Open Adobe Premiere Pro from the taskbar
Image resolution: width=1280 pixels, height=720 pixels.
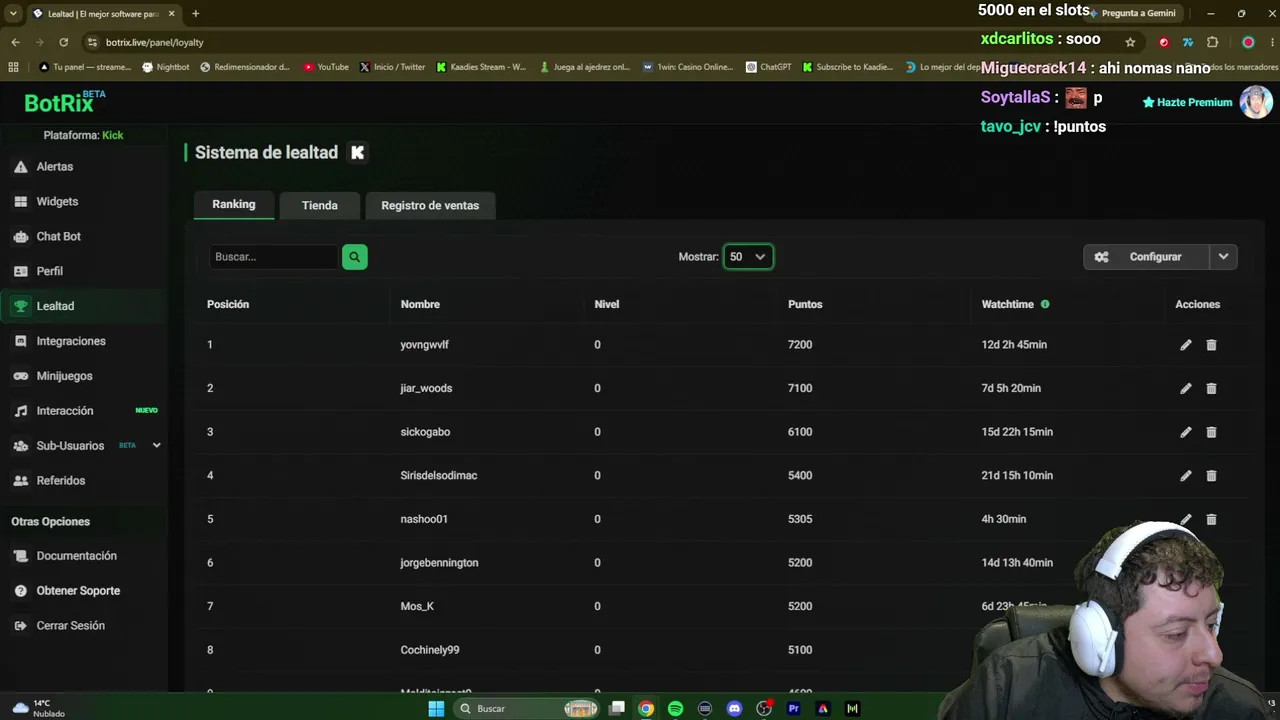point(794,708)
